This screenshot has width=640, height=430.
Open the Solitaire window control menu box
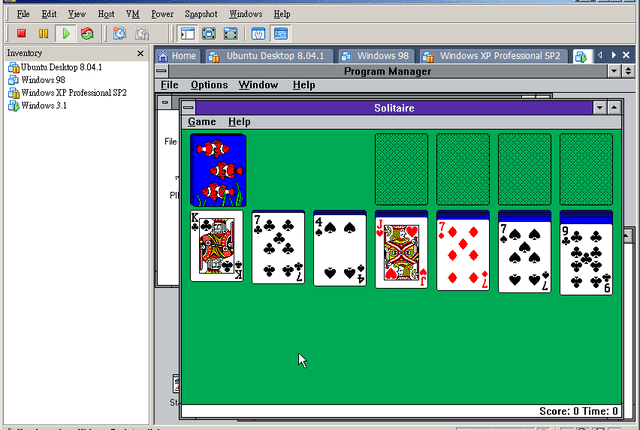click(188, 108)
